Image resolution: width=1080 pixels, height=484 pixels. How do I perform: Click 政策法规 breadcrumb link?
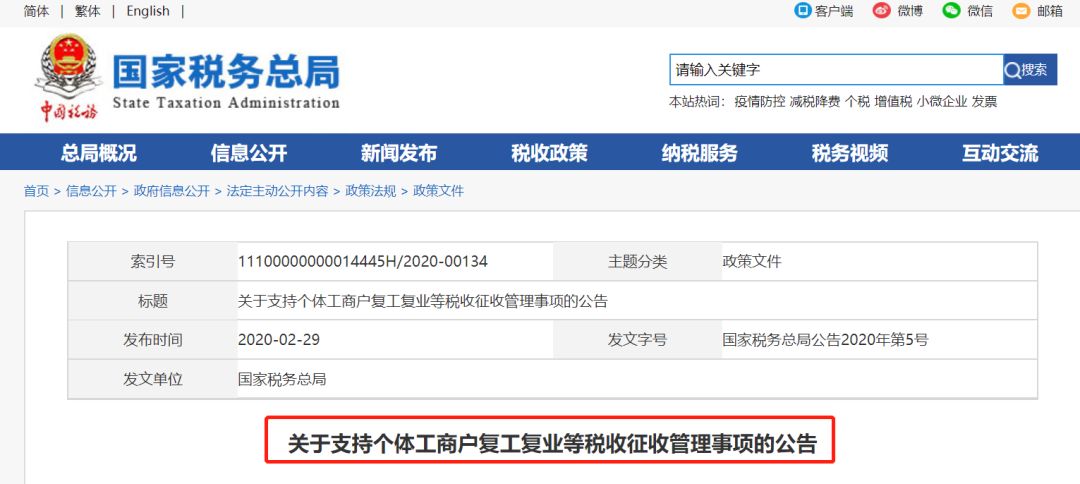coord(371,191)
